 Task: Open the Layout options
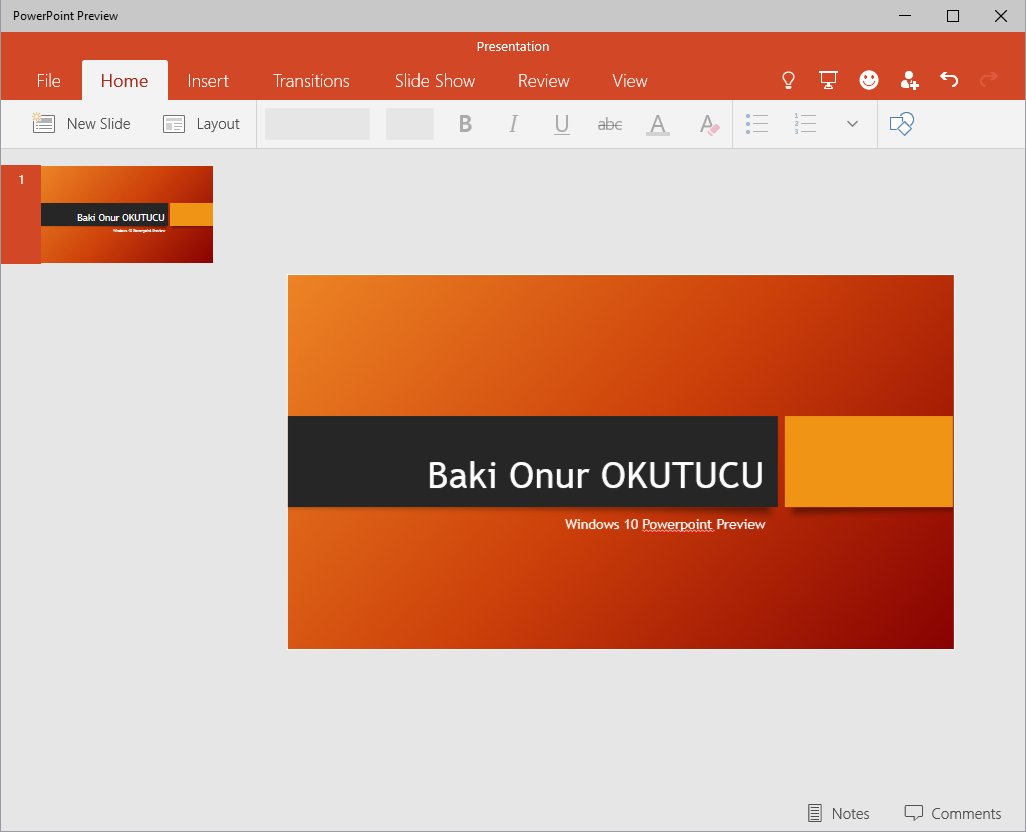click(201, 124)
